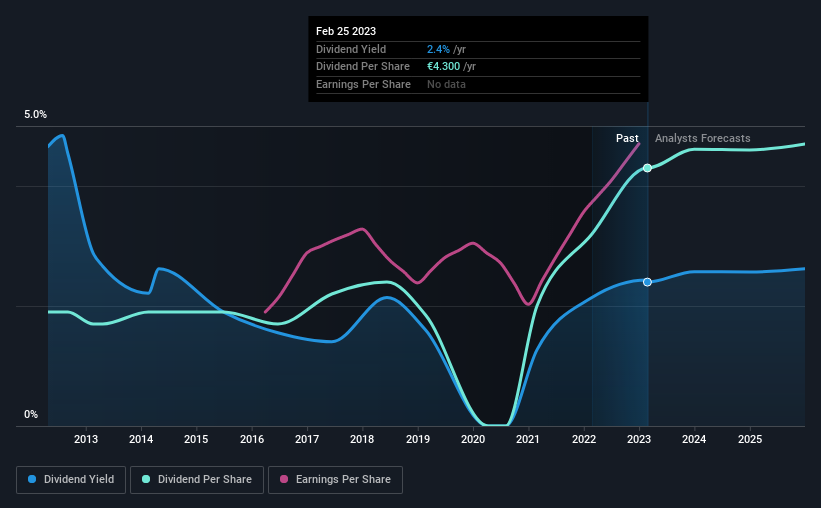Viewport: 821px width, 508px height.
Task: Click the Analysts Forecasts label
Action: tap(702, 138)
